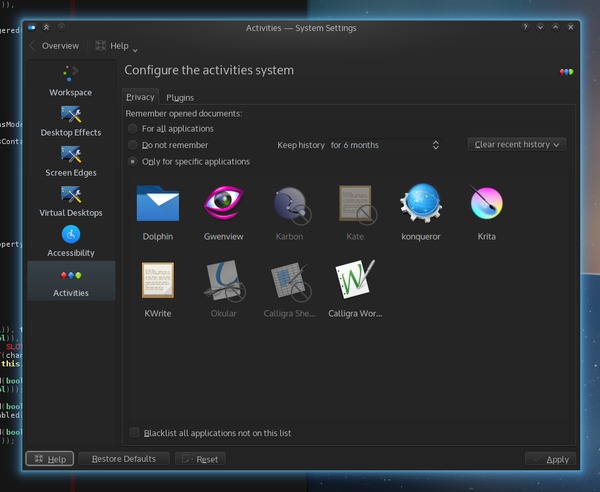
Task: Click the Krita application icon
Action: [486, 203]
